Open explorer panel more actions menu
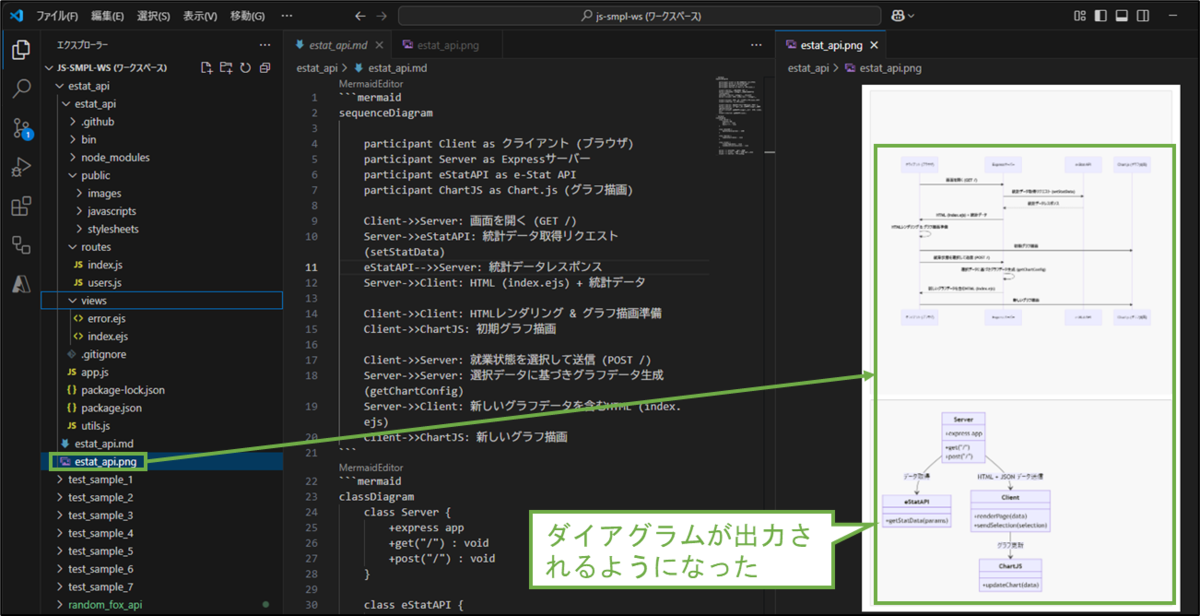This screenshot has width=1200, height=616. pyautogui.click(x=264, y=45)
